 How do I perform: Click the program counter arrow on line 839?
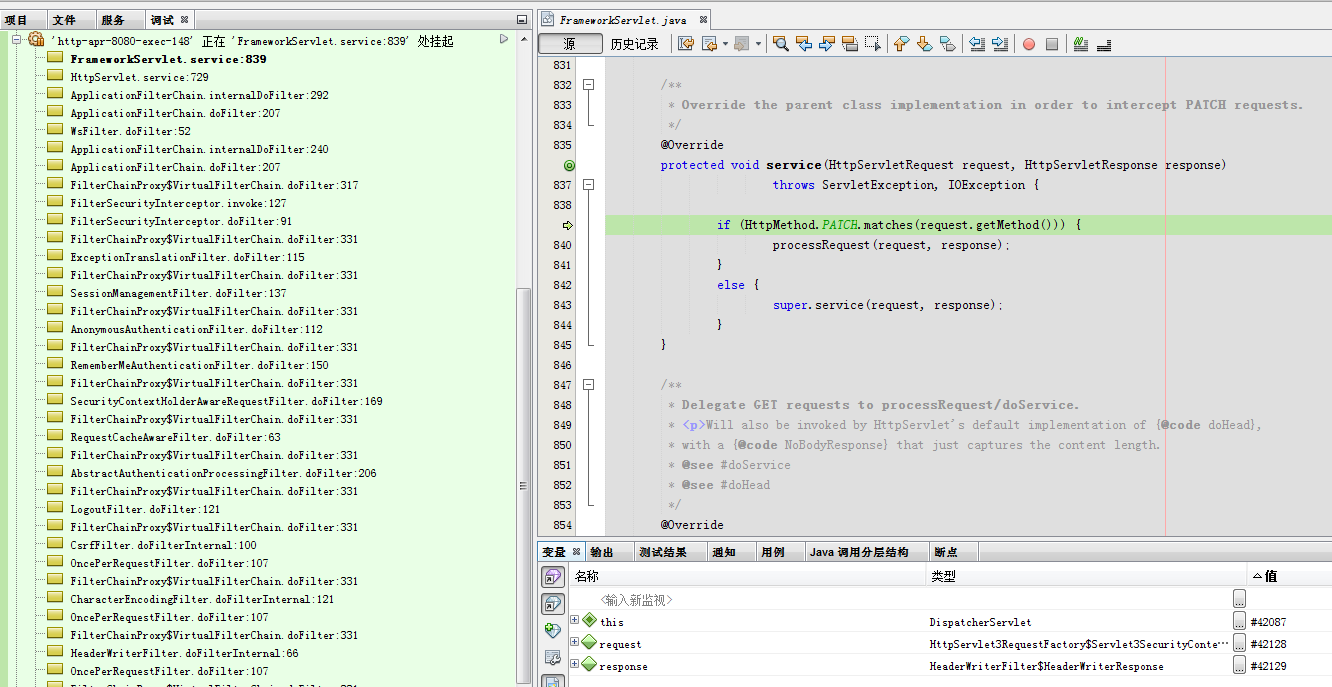click(569, 225)
